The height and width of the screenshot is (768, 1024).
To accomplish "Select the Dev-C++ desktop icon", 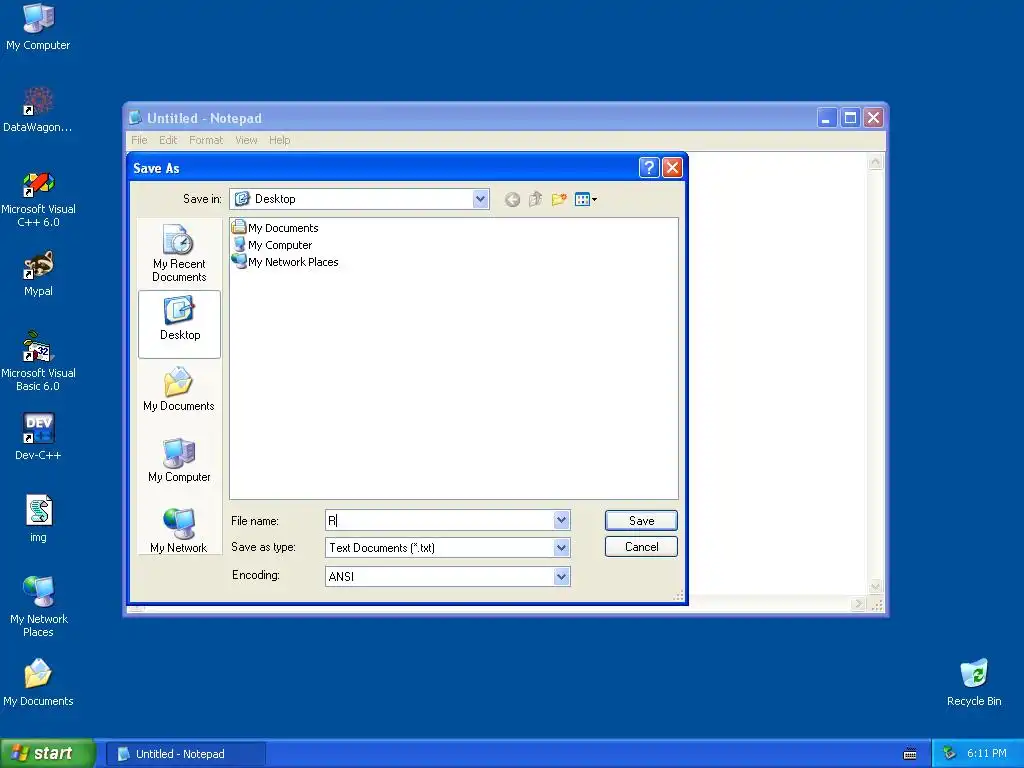I will pos(38,437).
